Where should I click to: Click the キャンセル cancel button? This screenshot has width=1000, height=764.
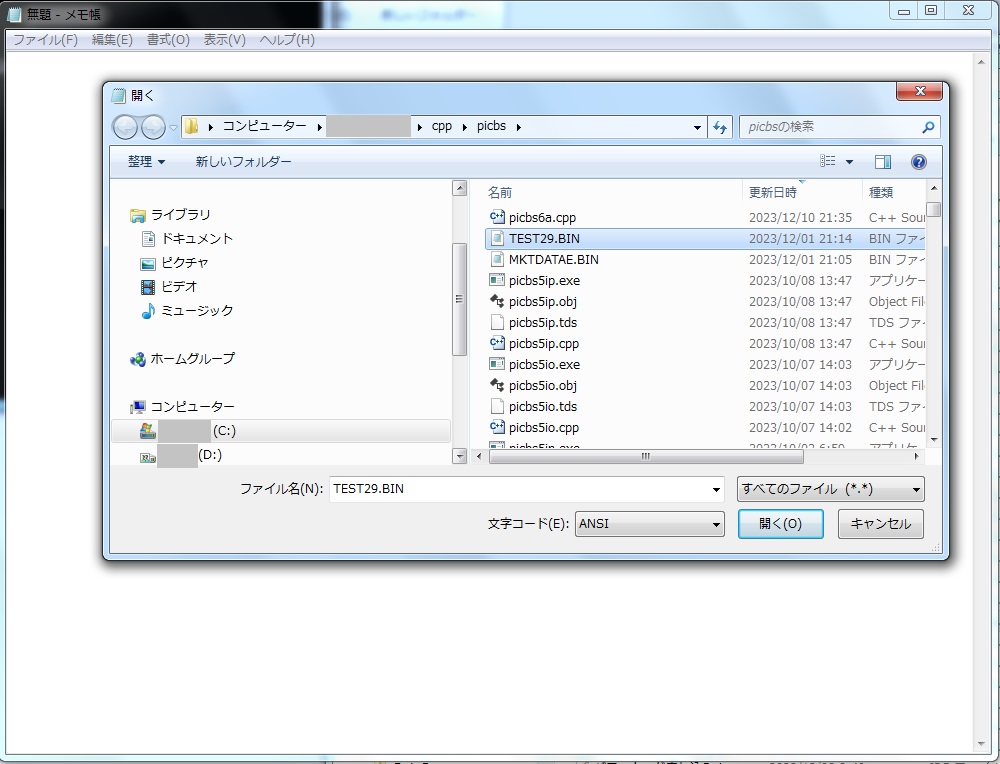coord(881,524)
